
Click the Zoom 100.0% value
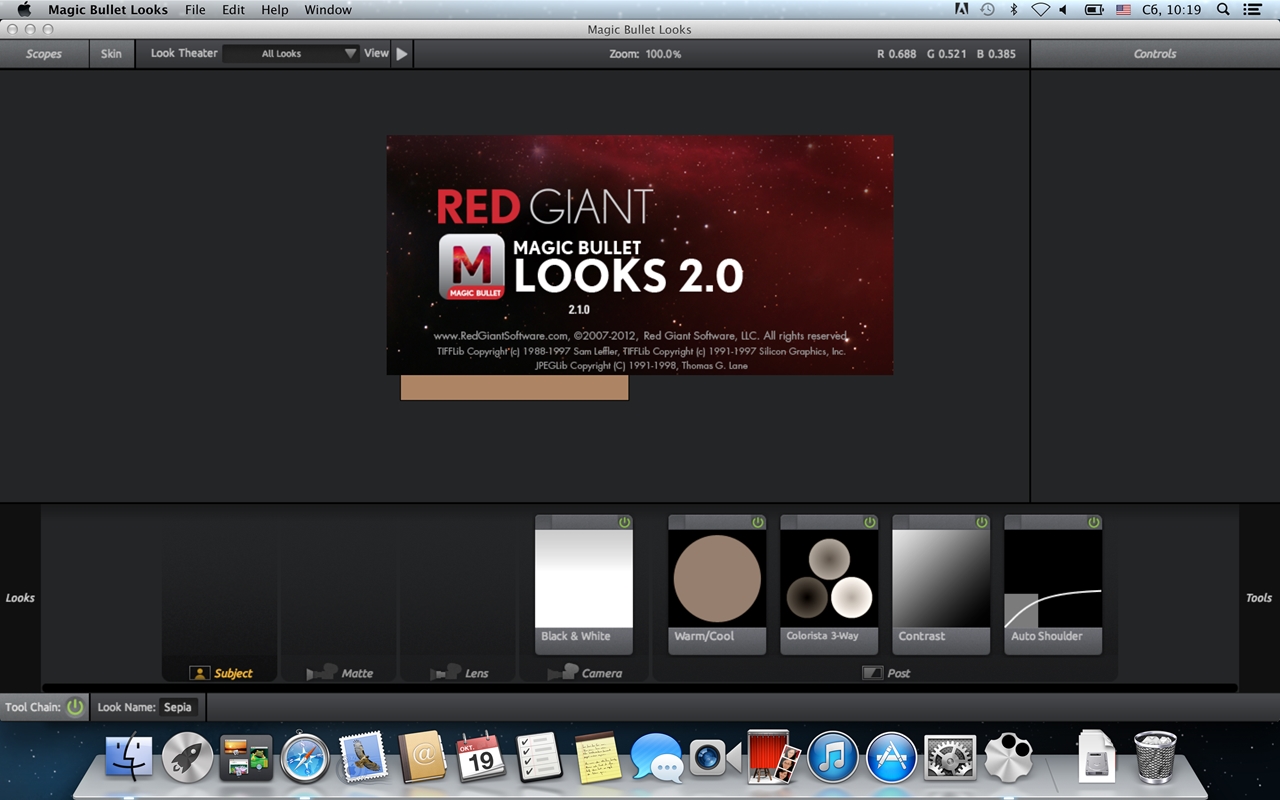[663, 54]
